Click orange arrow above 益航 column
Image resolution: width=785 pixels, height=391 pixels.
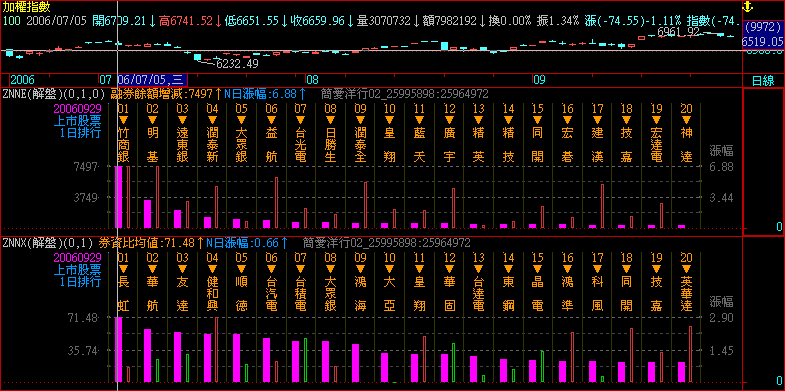click(x=271, y=120)
